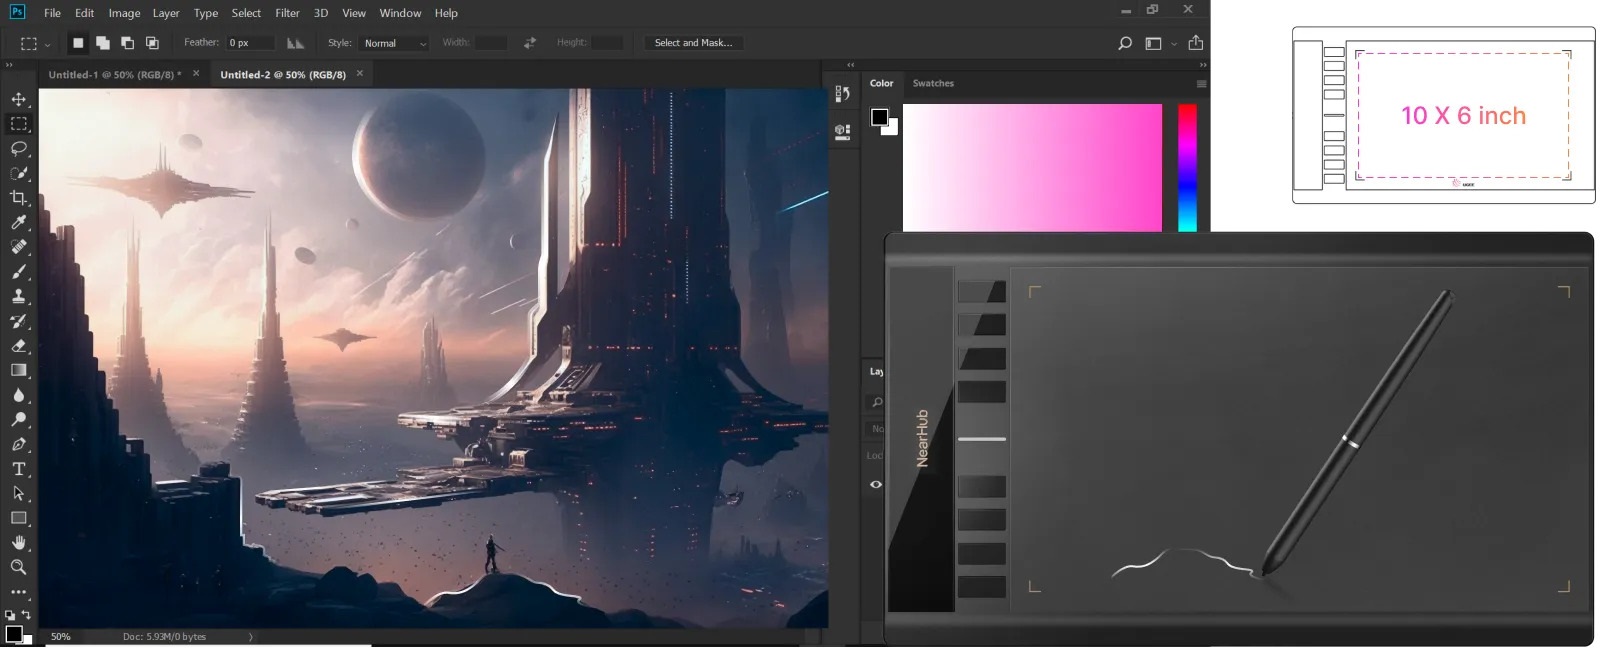Select the Gradient tool

pyautogui.click(x=18, y=370)
